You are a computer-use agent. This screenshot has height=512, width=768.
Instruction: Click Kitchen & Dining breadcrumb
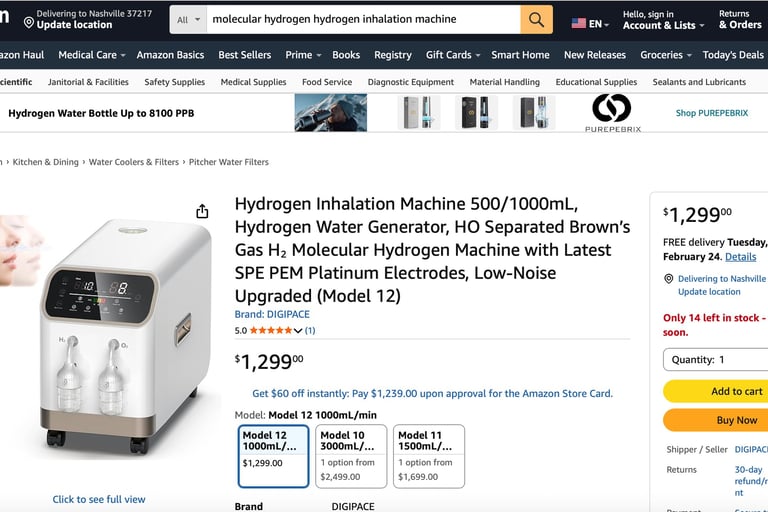coord(46,162)
